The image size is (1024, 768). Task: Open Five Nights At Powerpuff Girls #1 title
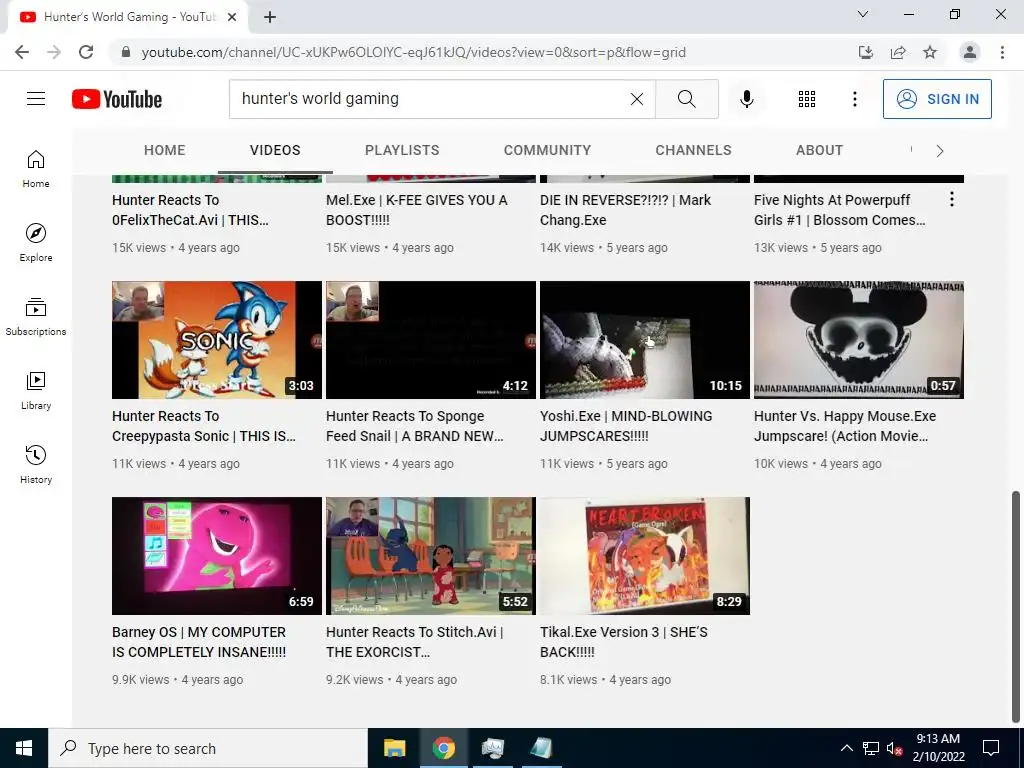(839, 210)
